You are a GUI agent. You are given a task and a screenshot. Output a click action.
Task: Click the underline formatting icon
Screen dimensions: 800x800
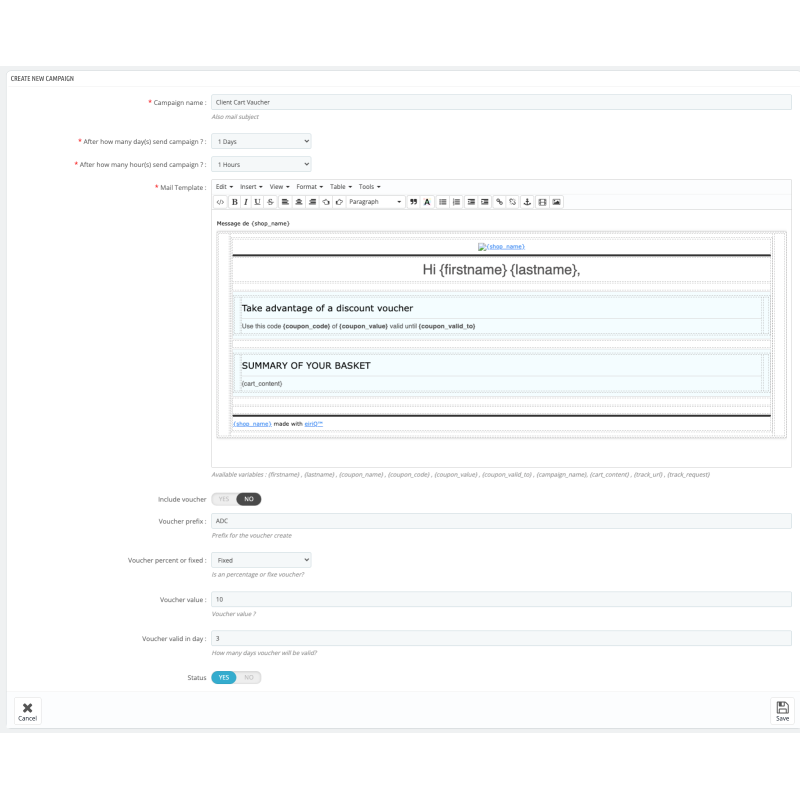[257, 202]
